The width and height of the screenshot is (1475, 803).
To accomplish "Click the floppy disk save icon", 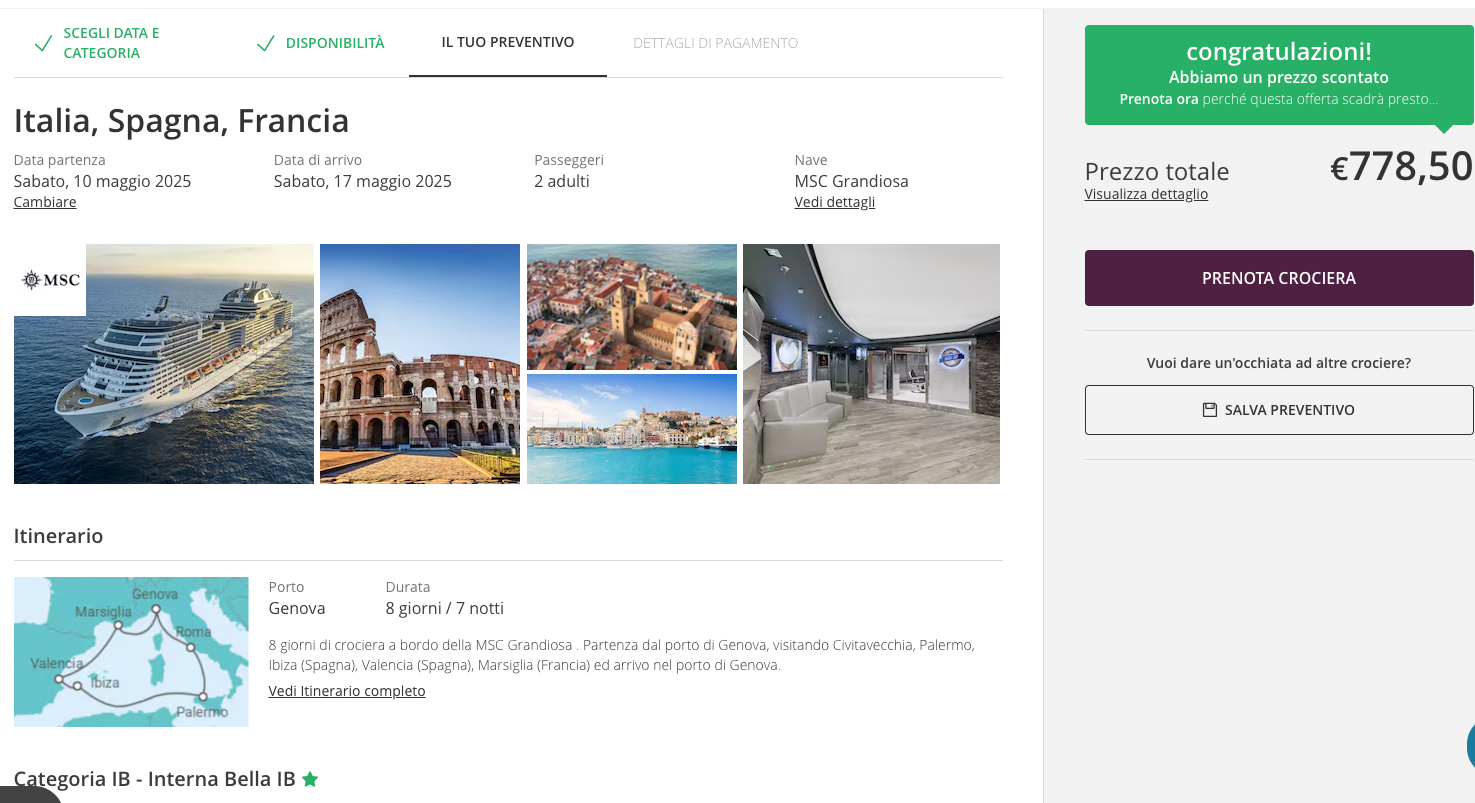I will tap(1210, 410).
